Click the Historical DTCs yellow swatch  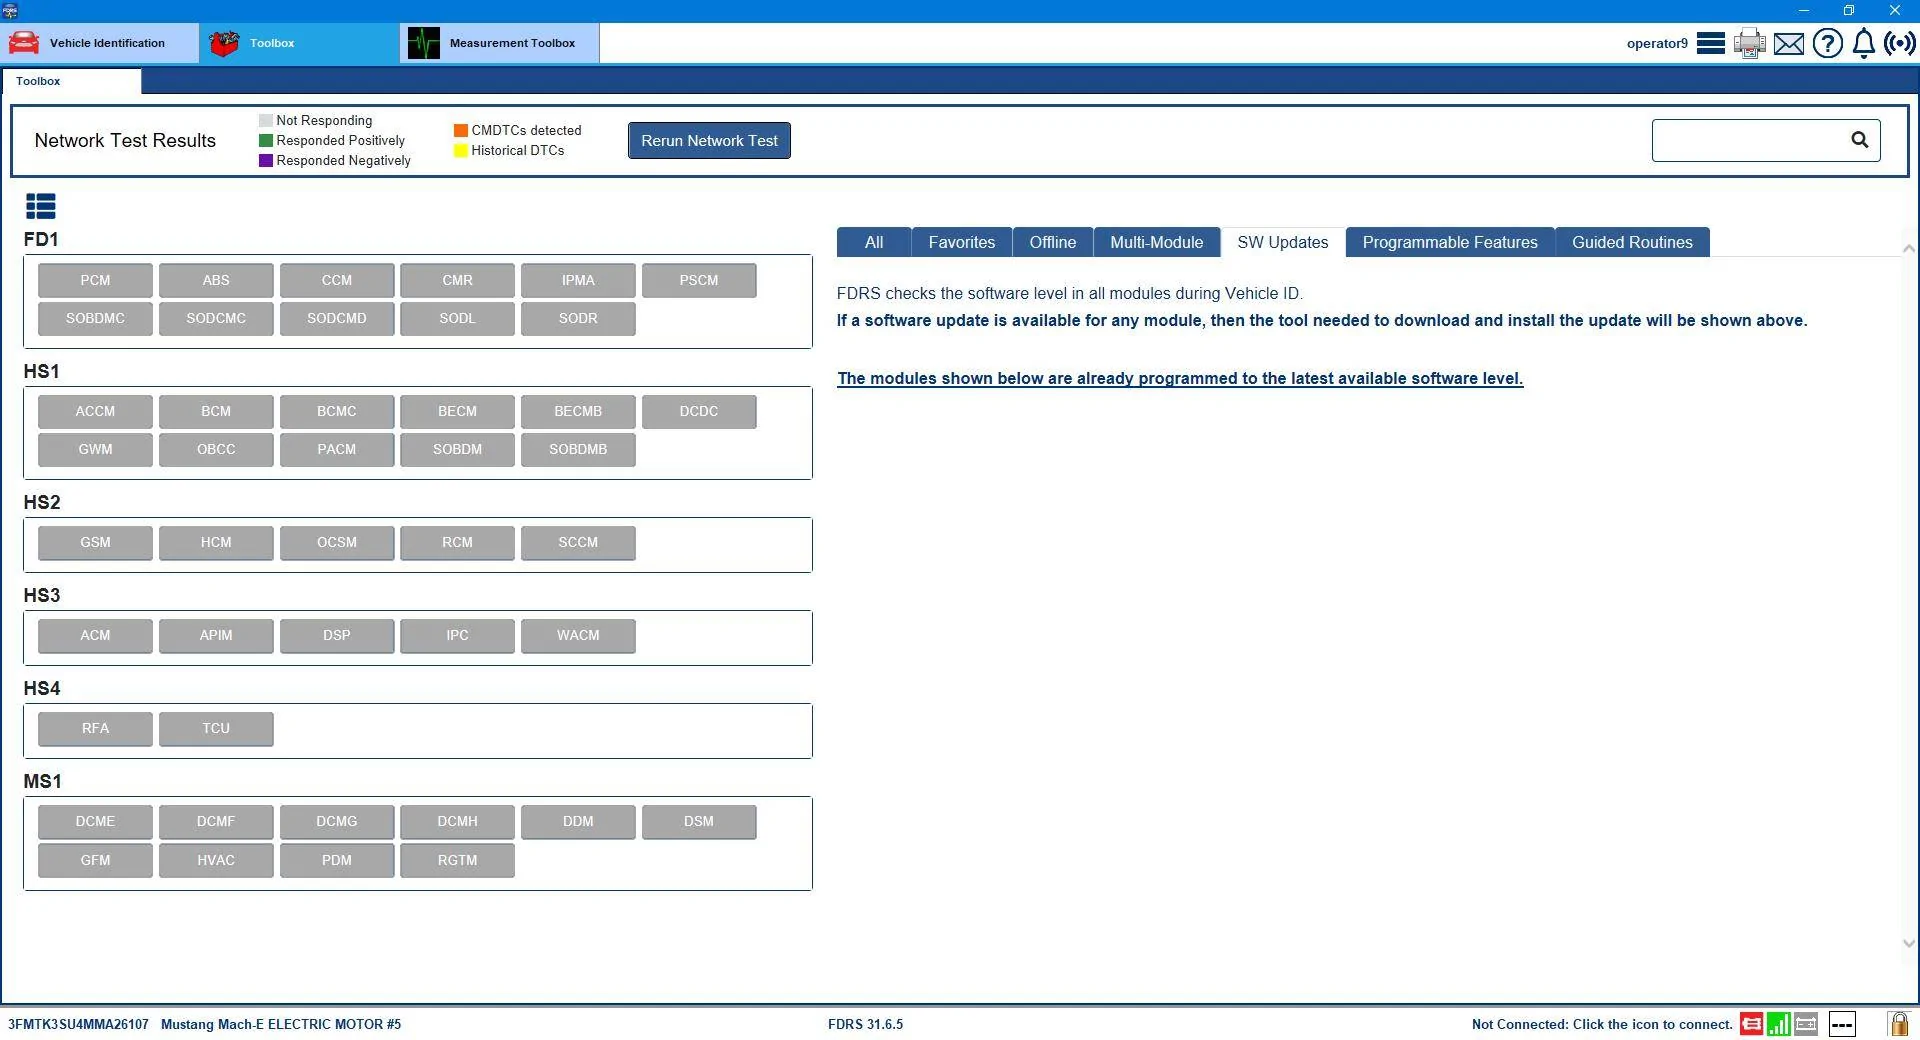point(461,150)
